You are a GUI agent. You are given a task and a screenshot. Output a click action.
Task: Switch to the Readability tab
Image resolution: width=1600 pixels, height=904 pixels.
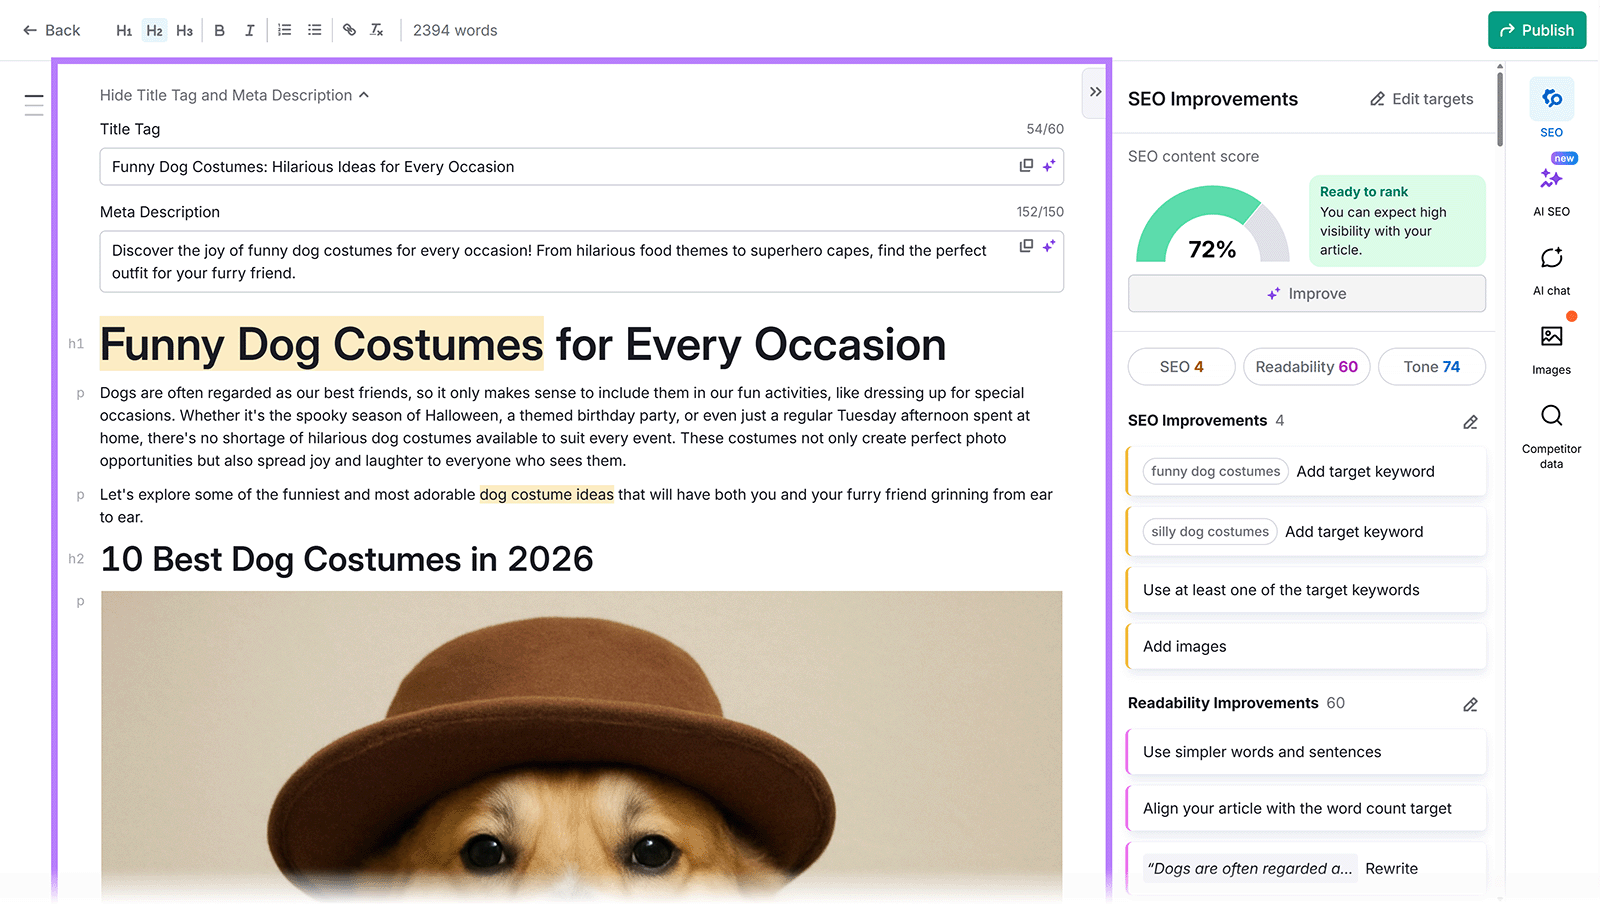[1306, 367]
